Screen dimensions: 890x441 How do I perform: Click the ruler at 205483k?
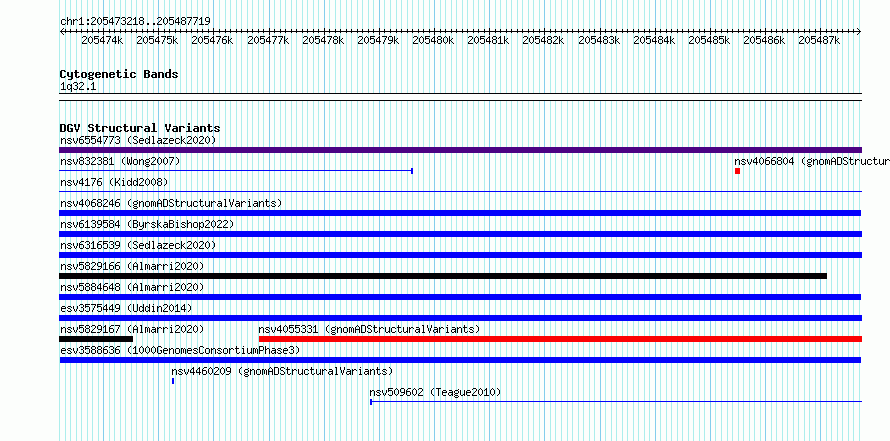pos(599,40)
